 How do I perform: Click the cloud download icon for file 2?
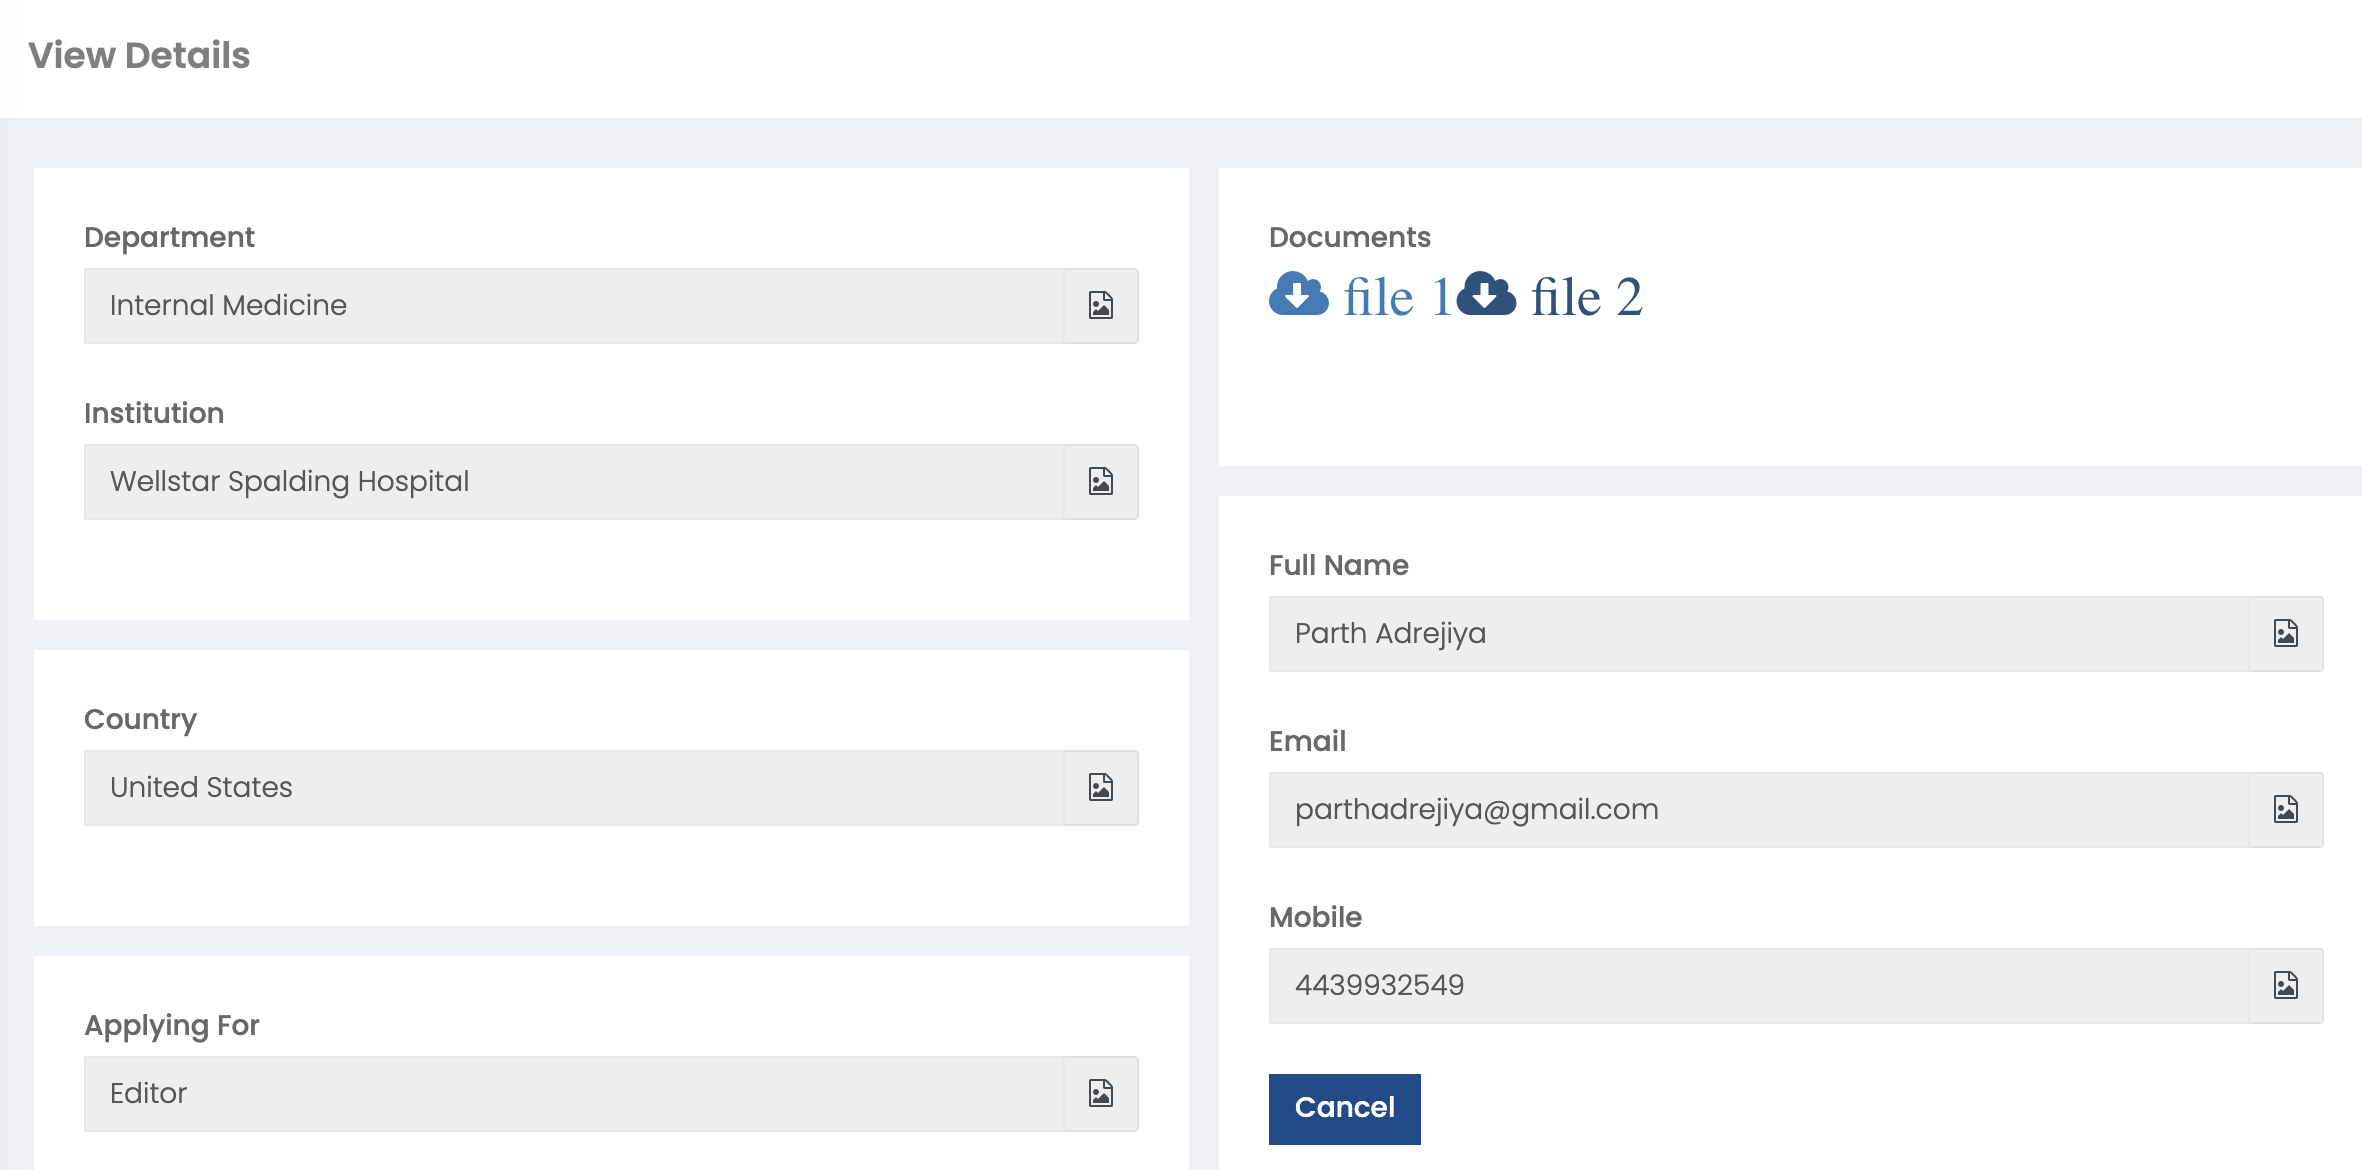[x=1486, y=295]
